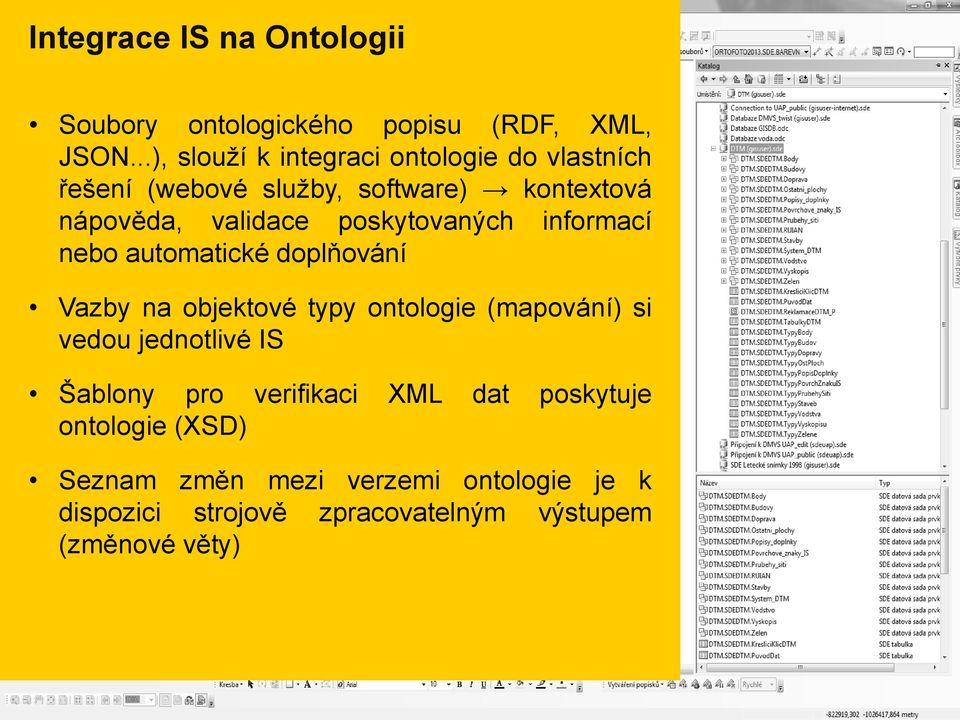The width and height of the screenshot is (960, 720).
Task: Expand the DTM.SDEDTM.Doprava dataset node
Action: [x=724, y=179]
